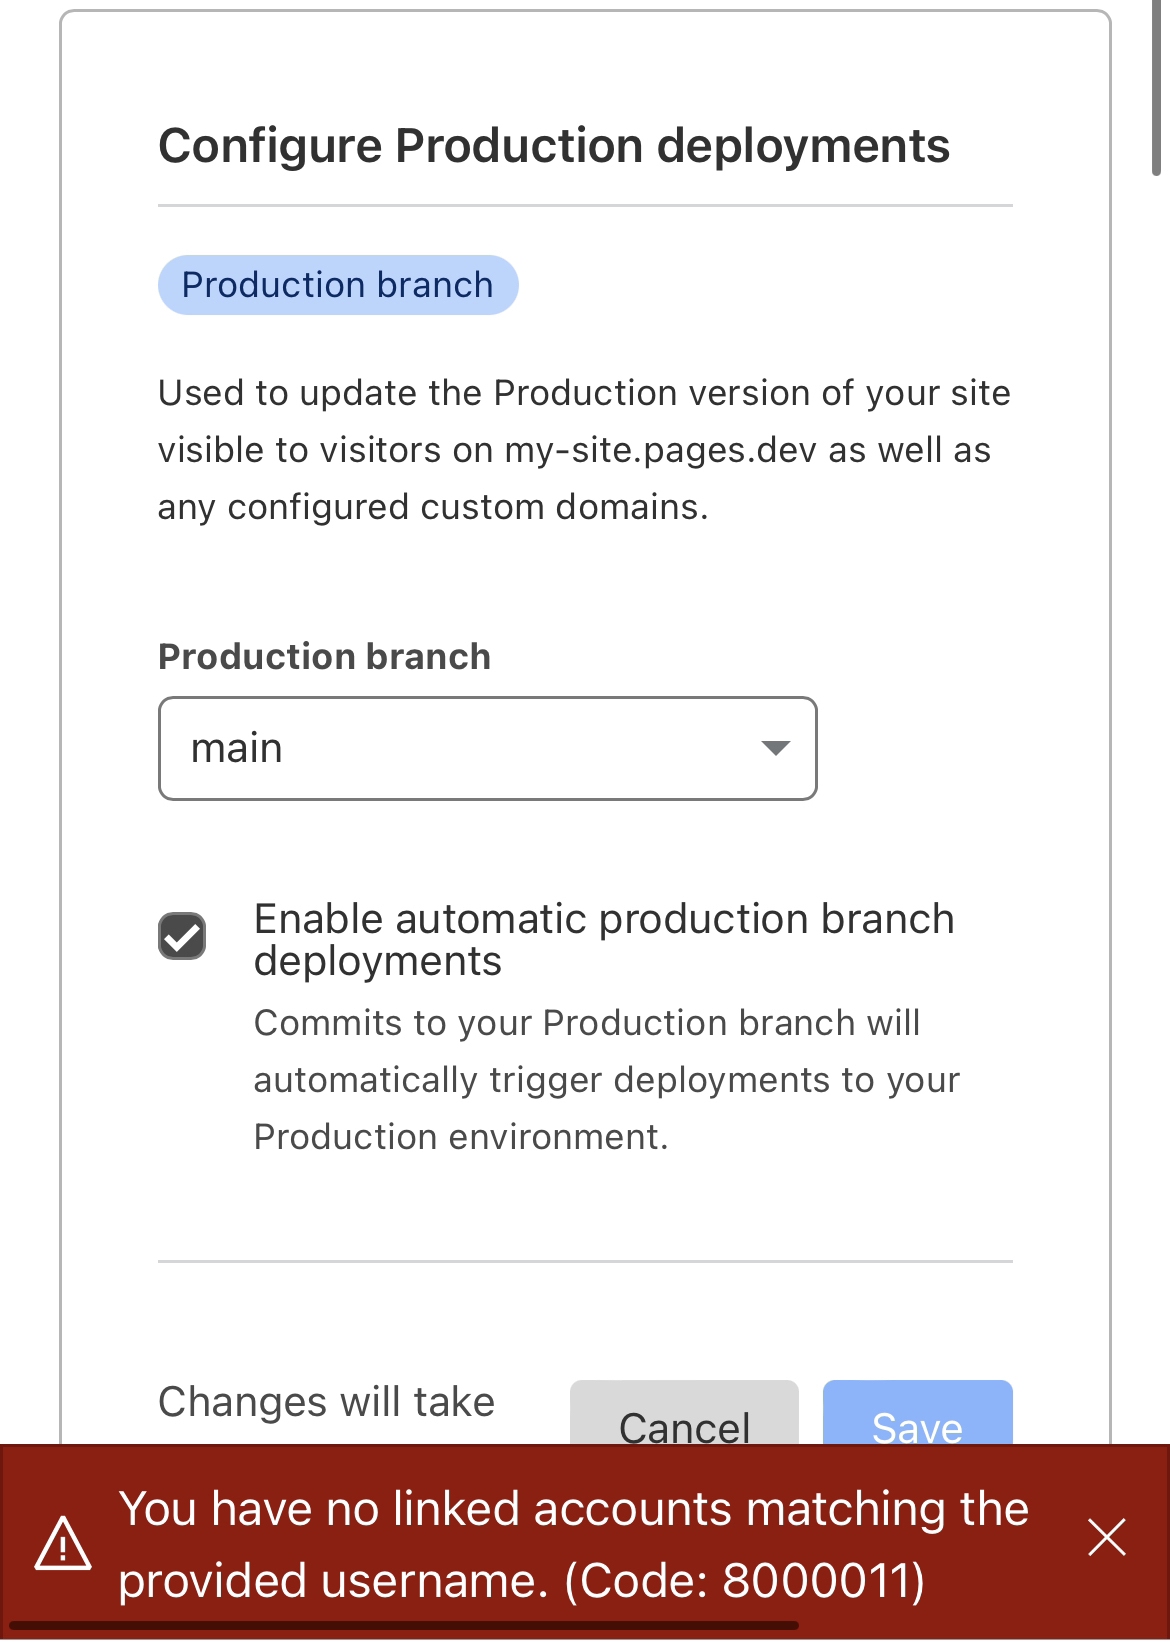Click the error progress bar under the notification
This screenshot has height=1642, width=1170.
click(400, 1626)
